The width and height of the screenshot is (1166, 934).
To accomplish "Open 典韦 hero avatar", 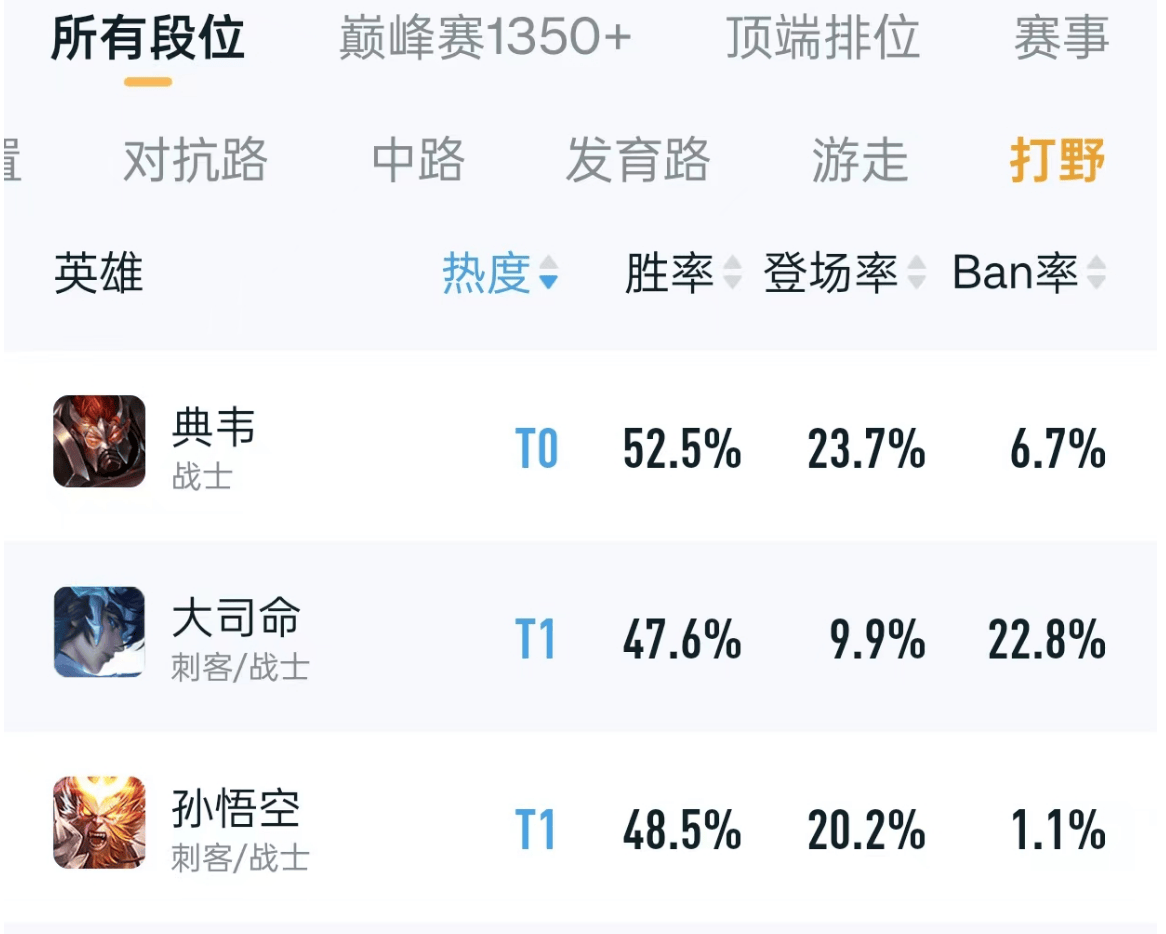I will [x=99, y=441].
